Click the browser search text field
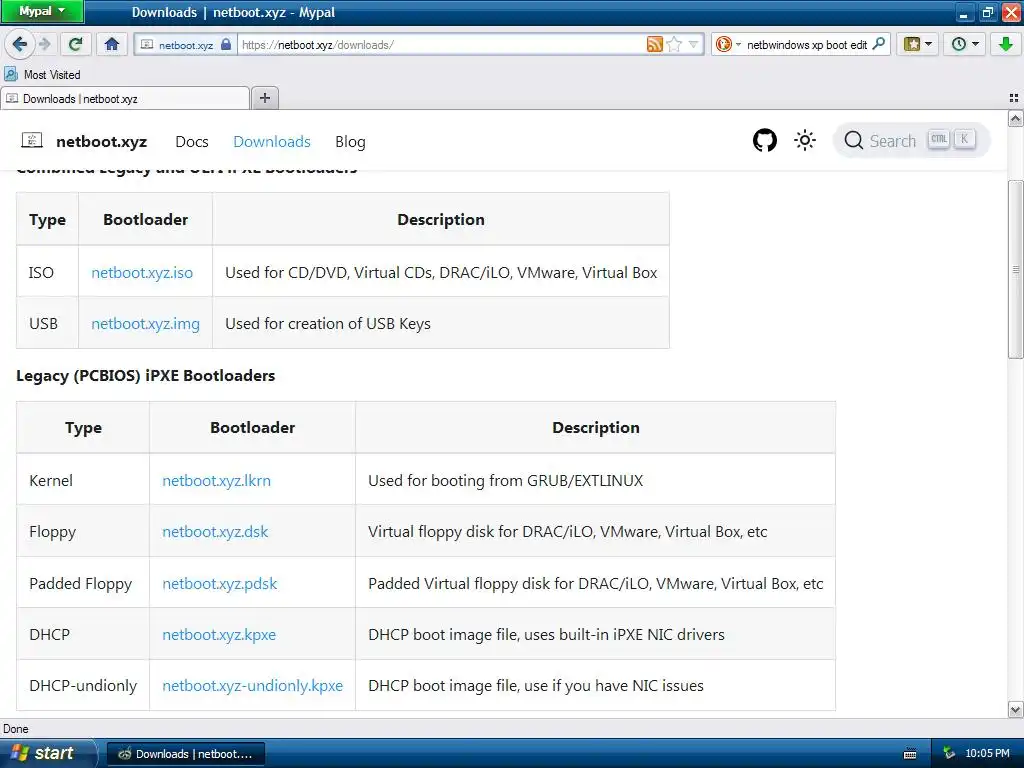This screenshot has width=1024, height=768. pyautogui.click(x=807, y=44)
